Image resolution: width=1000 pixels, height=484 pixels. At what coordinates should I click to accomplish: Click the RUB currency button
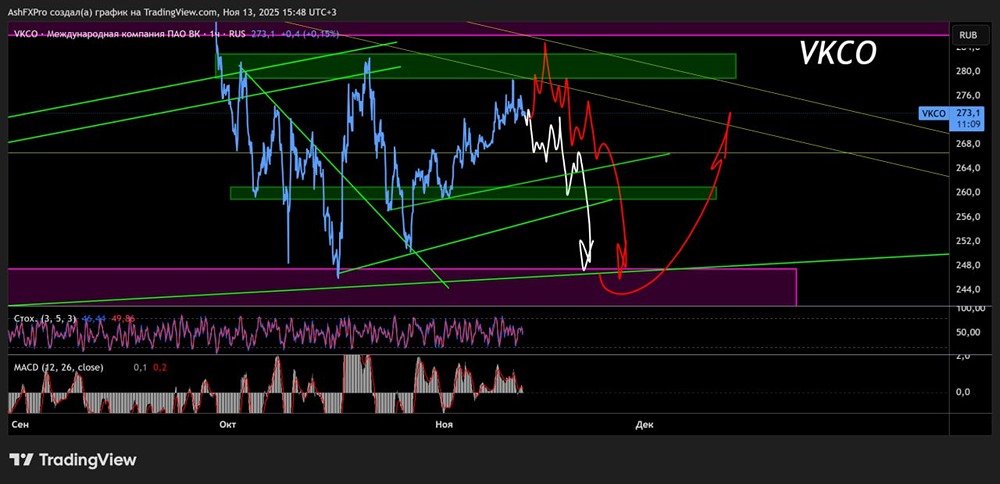970,34
